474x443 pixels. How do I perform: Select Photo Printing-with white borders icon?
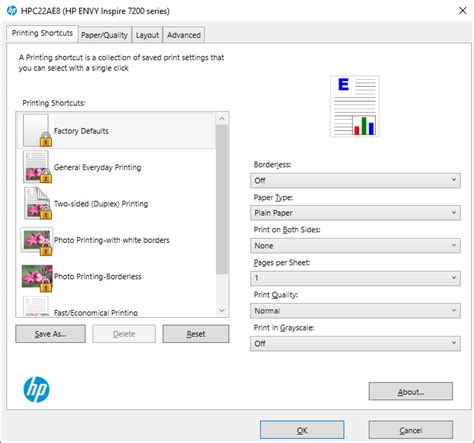coord(37,241)
